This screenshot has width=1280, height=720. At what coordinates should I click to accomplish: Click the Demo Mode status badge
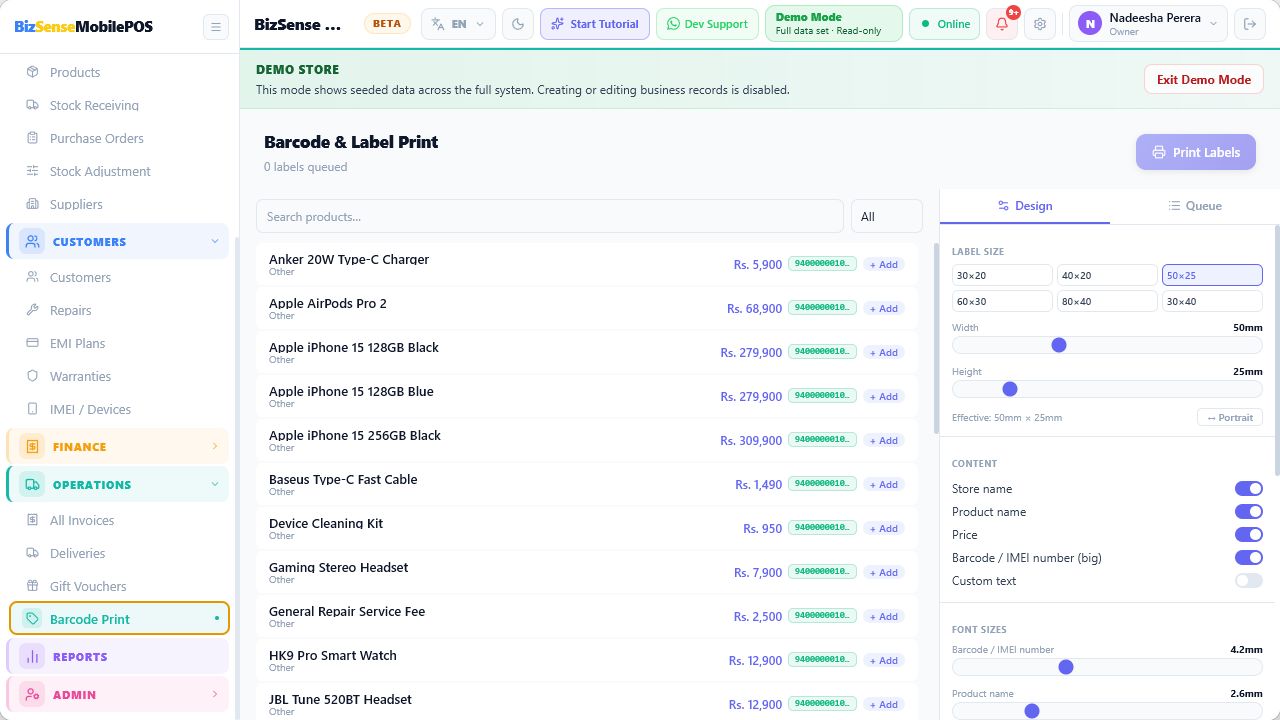833,24
